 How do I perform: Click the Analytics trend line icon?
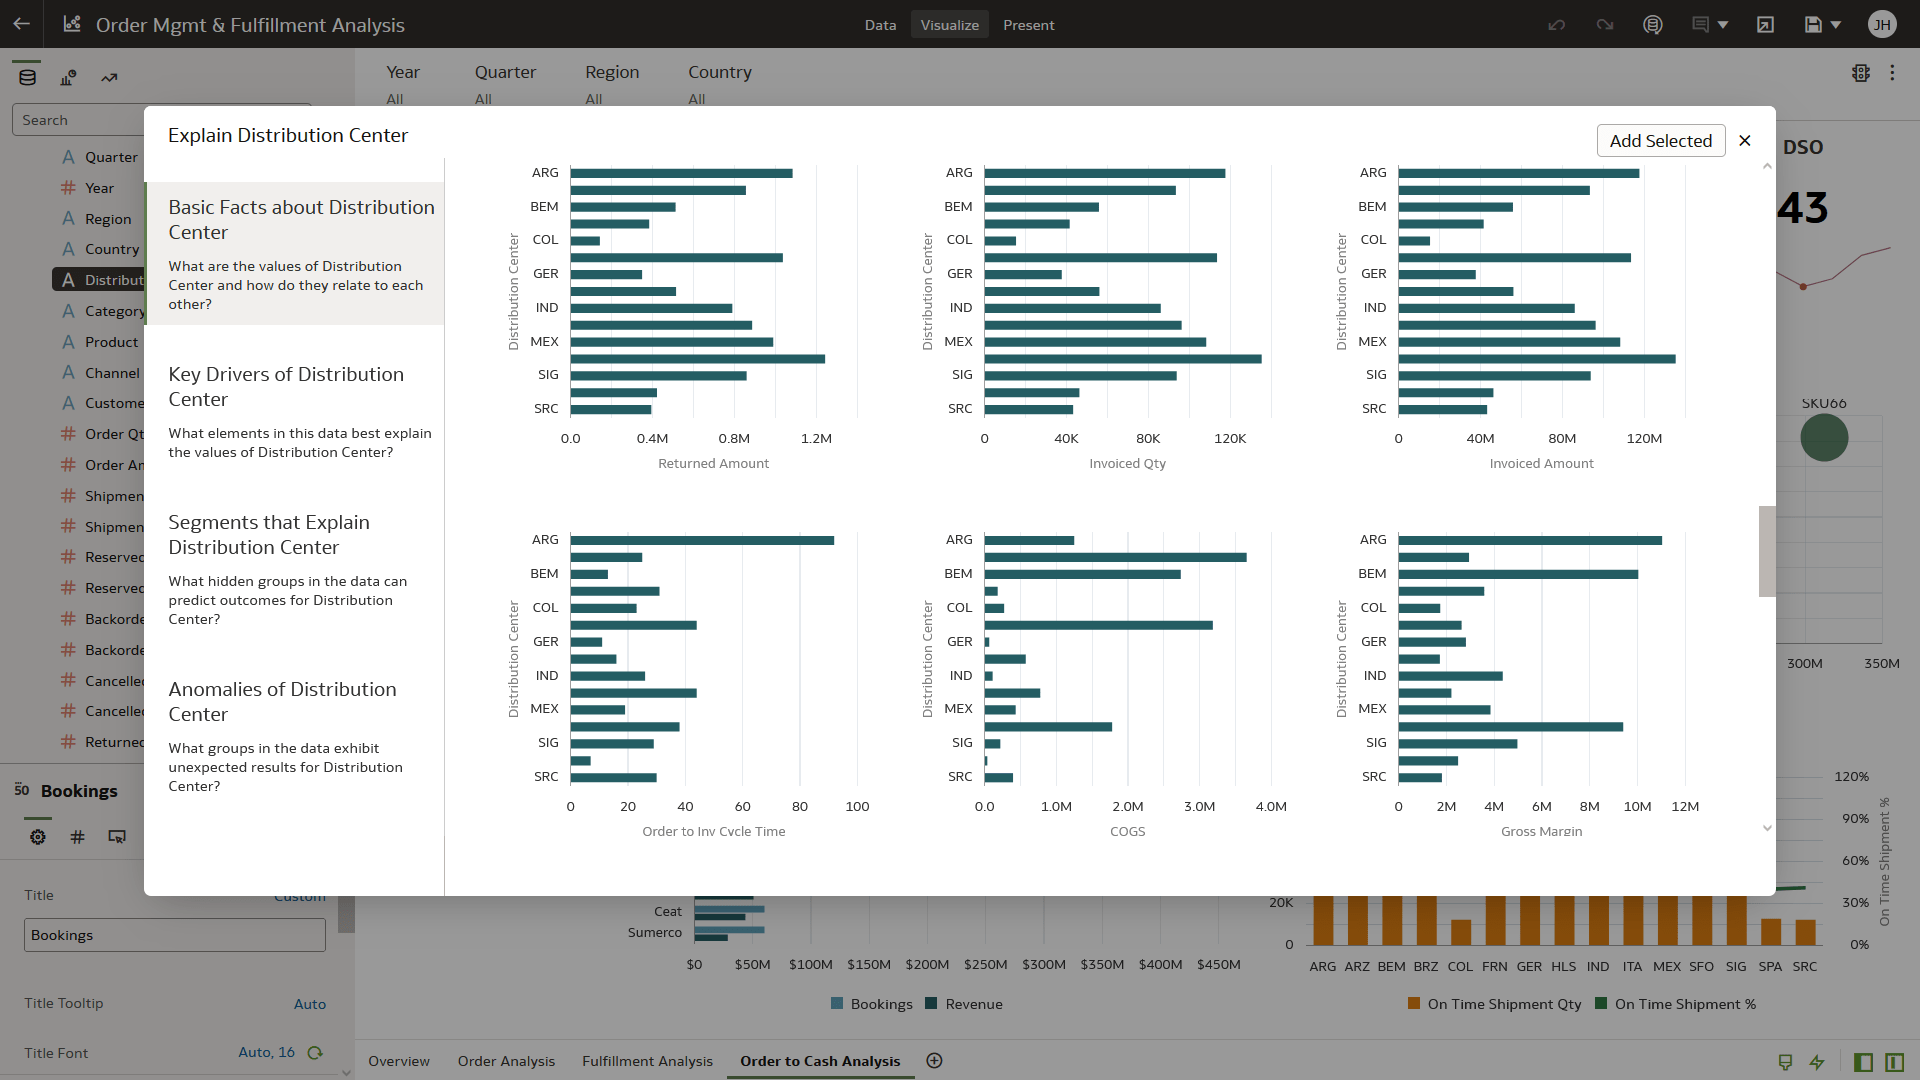click(x=109, y=77)
